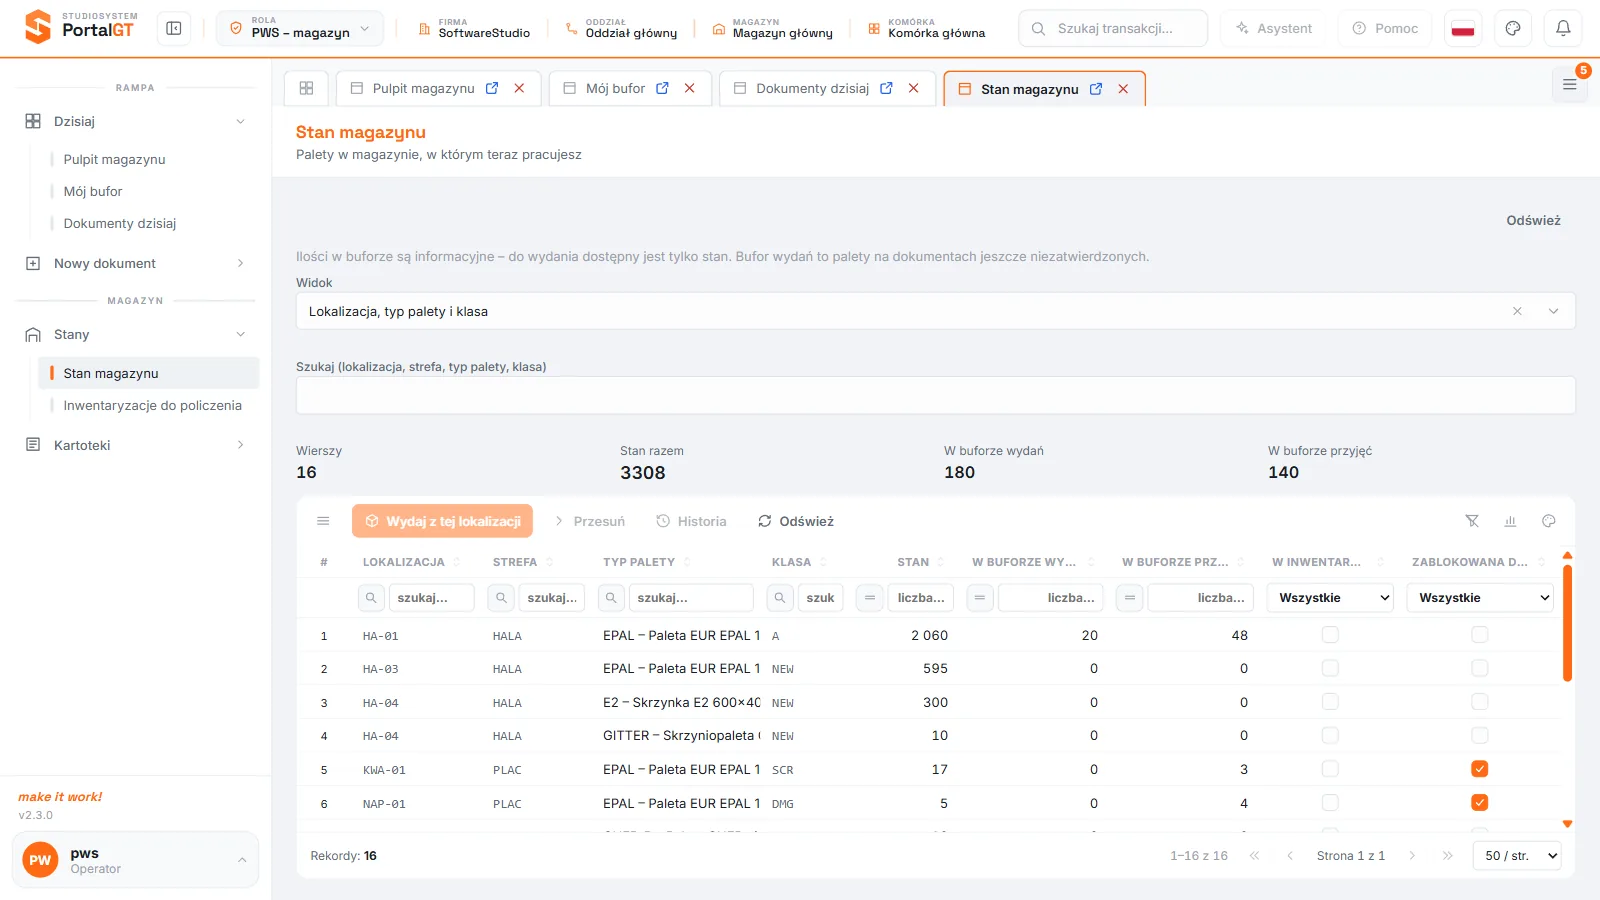This screenshot has width=1600, height=900.
Task: Open the grid palette settings icon
Action: (x=1549, y=521)
